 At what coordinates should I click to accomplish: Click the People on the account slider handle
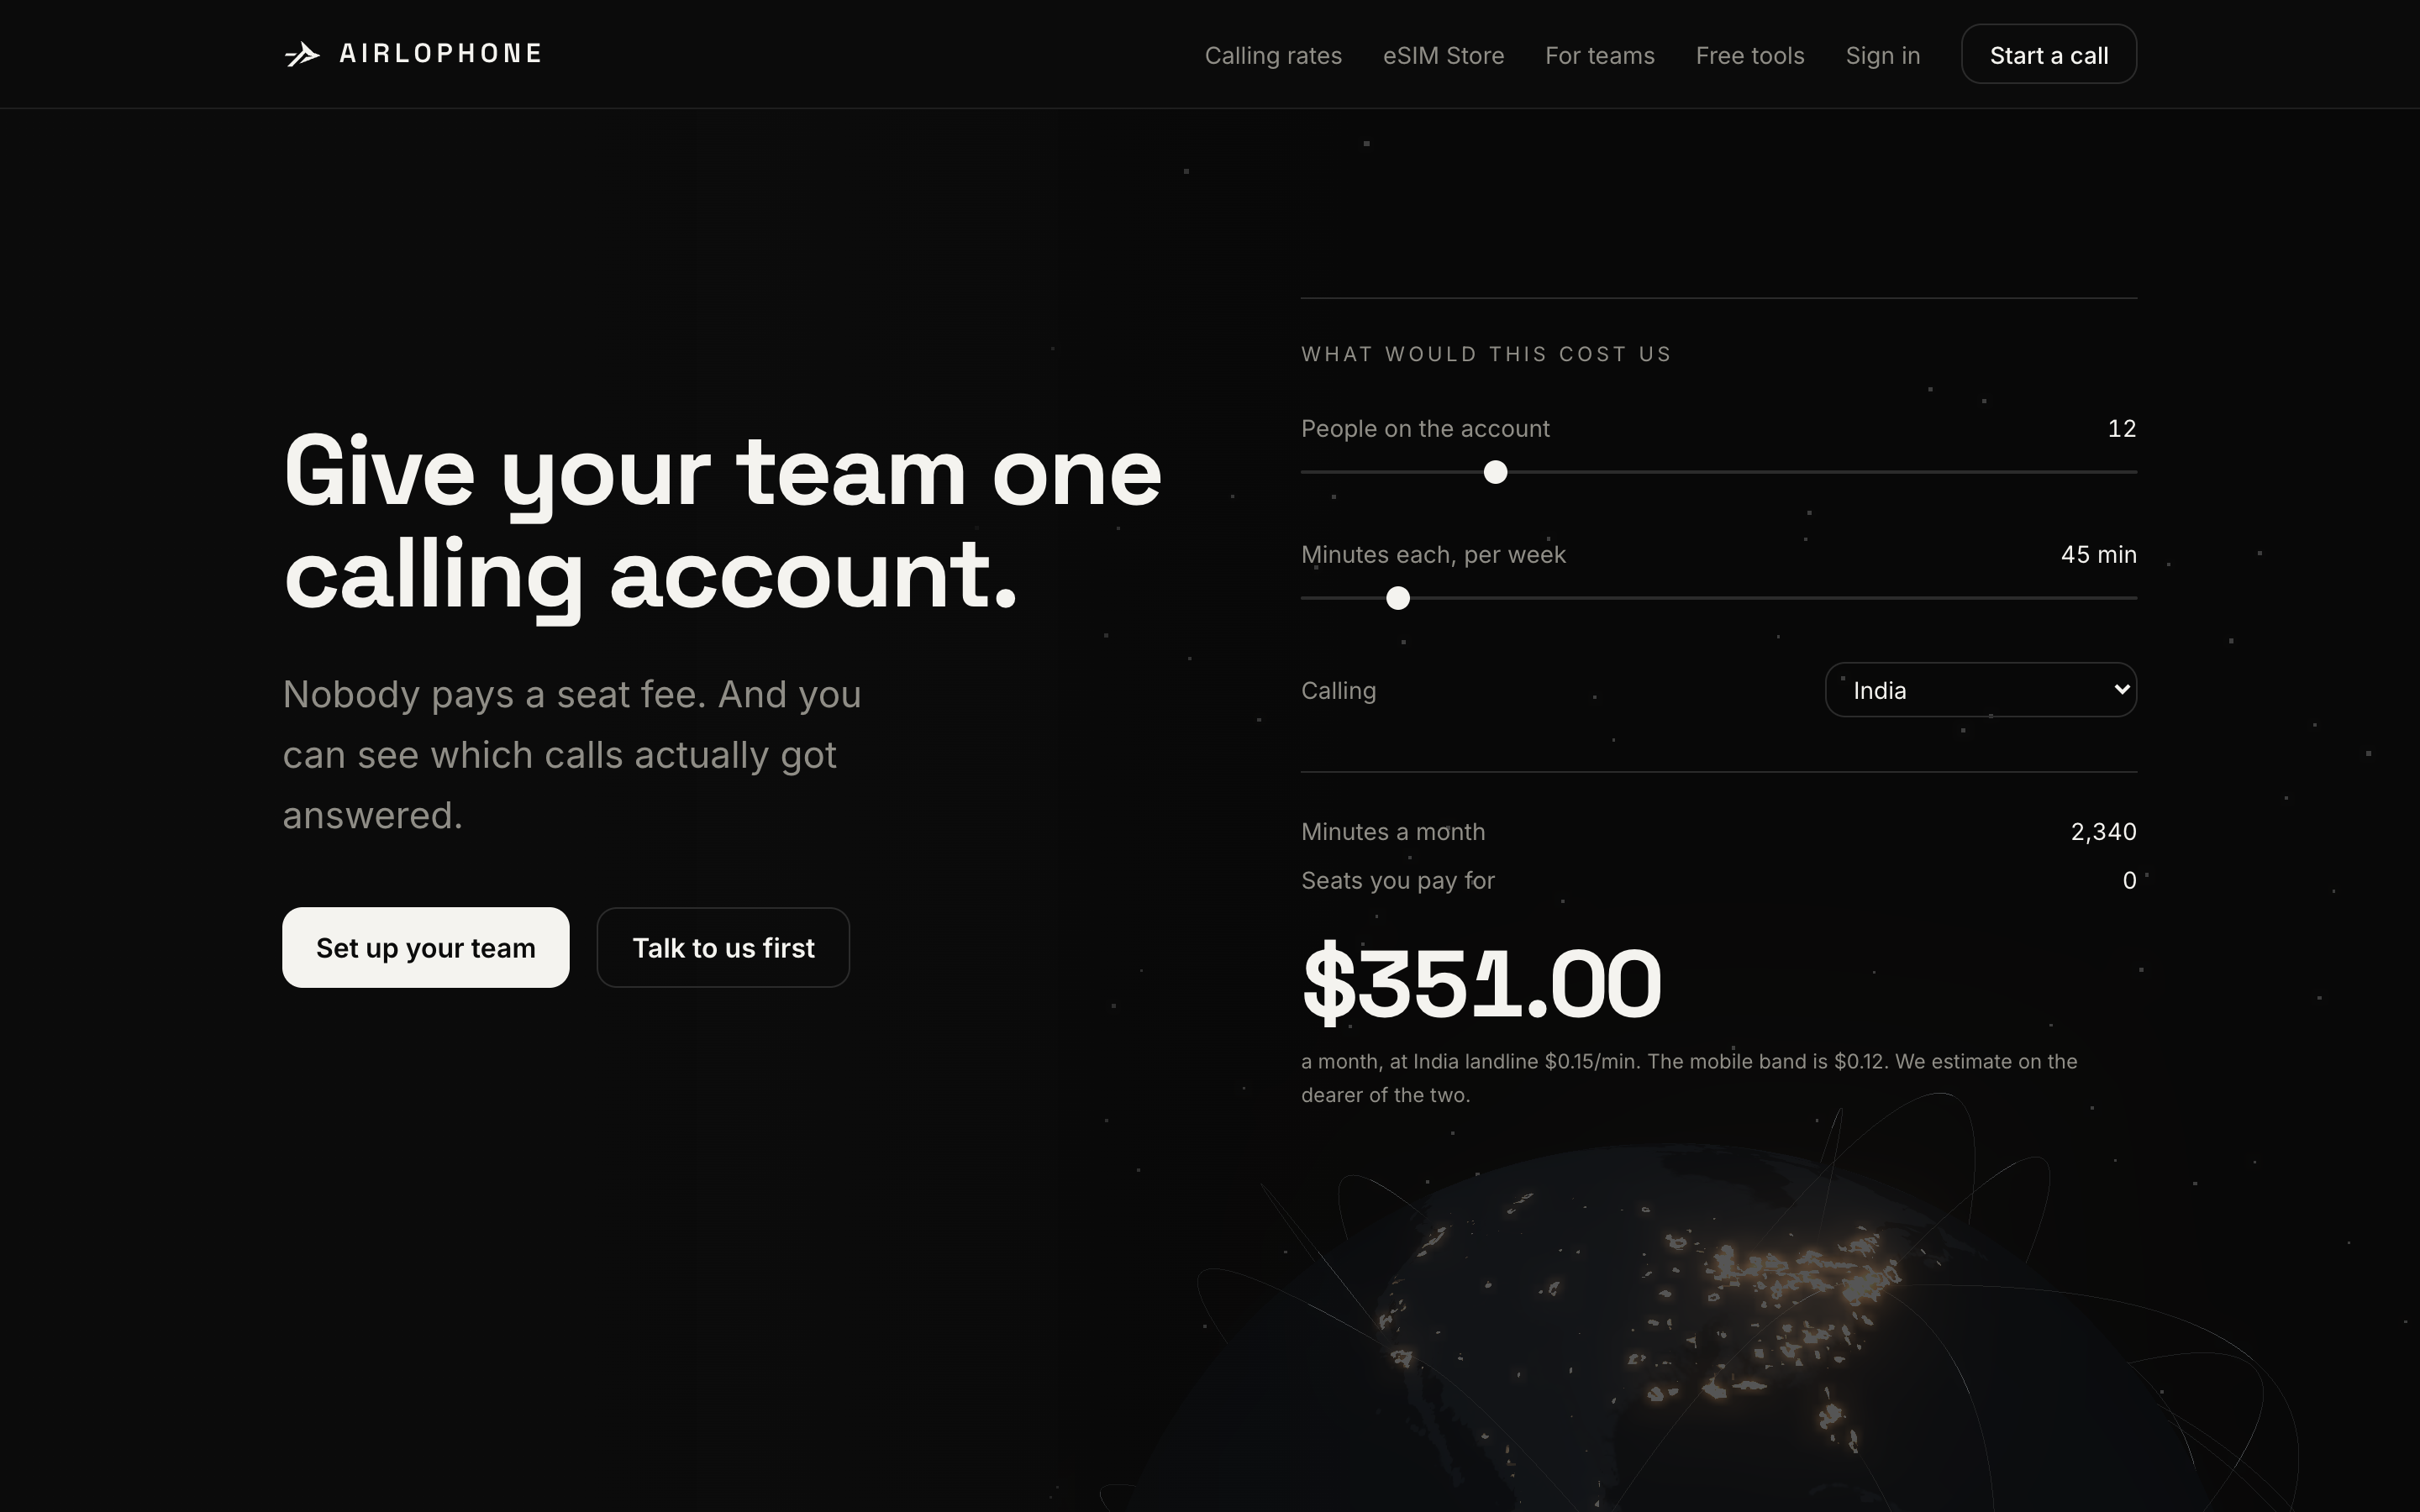[x=1495, y=472]
